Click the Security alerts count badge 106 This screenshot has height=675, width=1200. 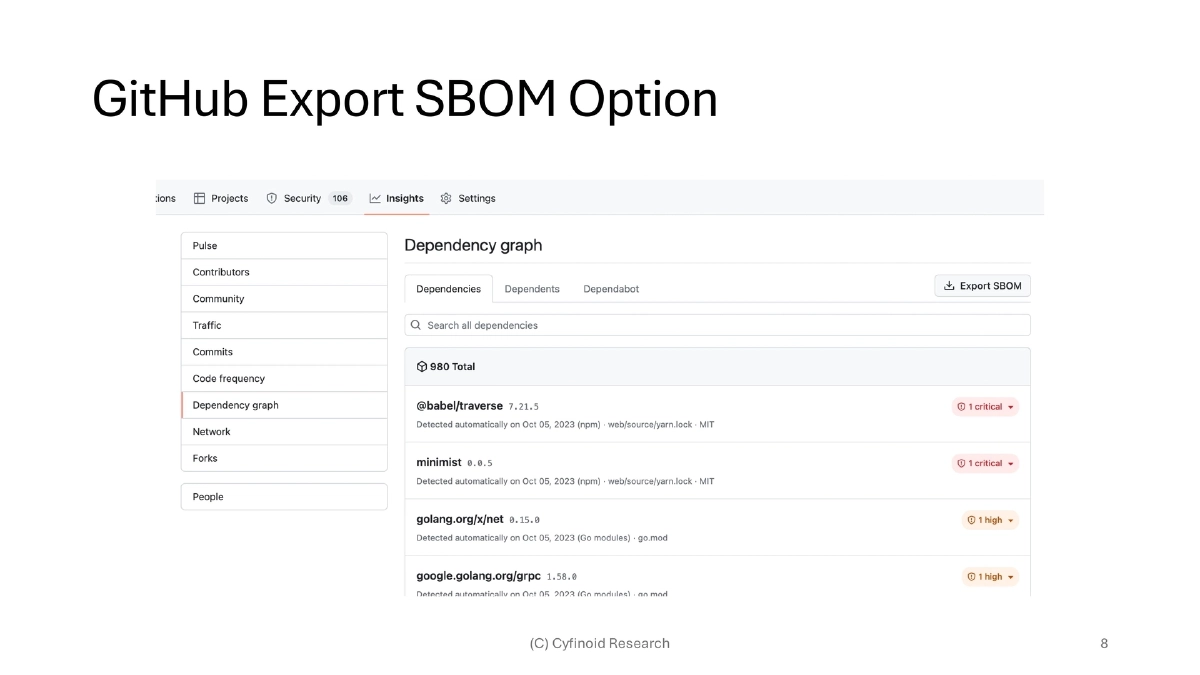coord(340,198)
